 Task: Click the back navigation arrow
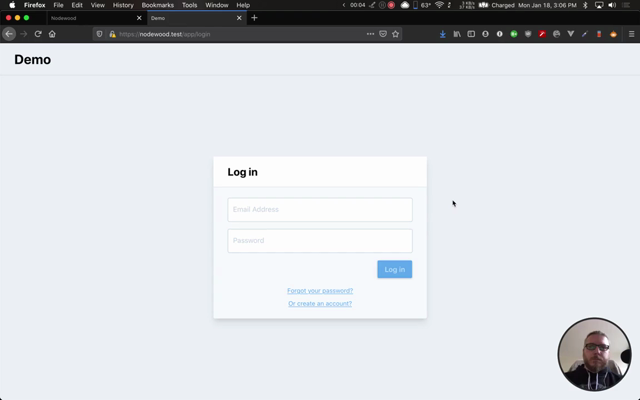click(x=9, y=34)
